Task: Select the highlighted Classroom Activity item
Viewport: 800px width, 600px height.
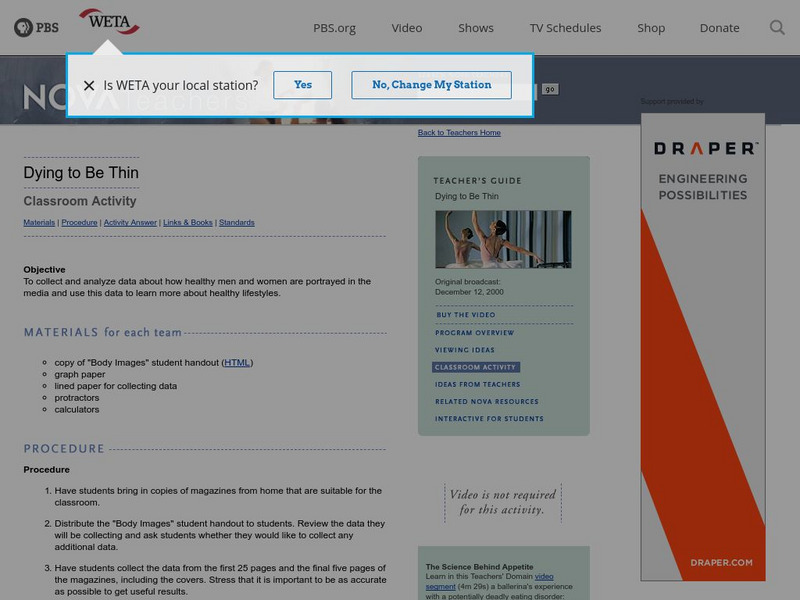Action: [476, 367]
